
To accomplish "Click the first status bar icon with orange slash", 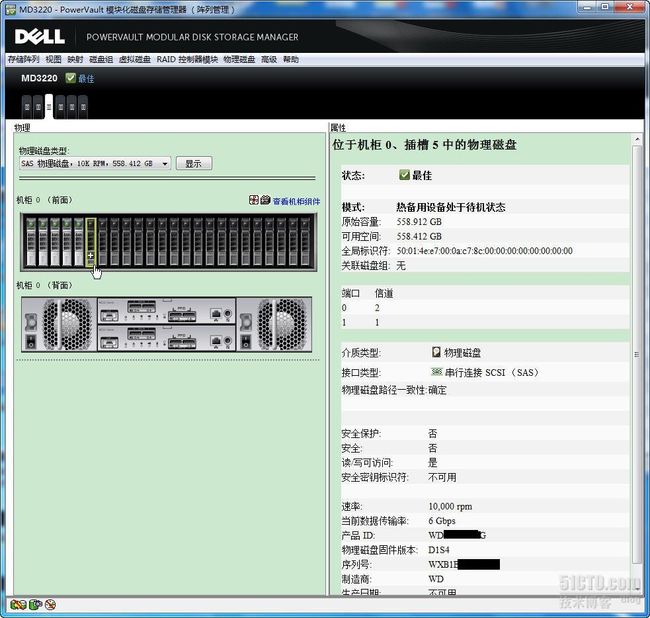I will click(x=18, y=605).
